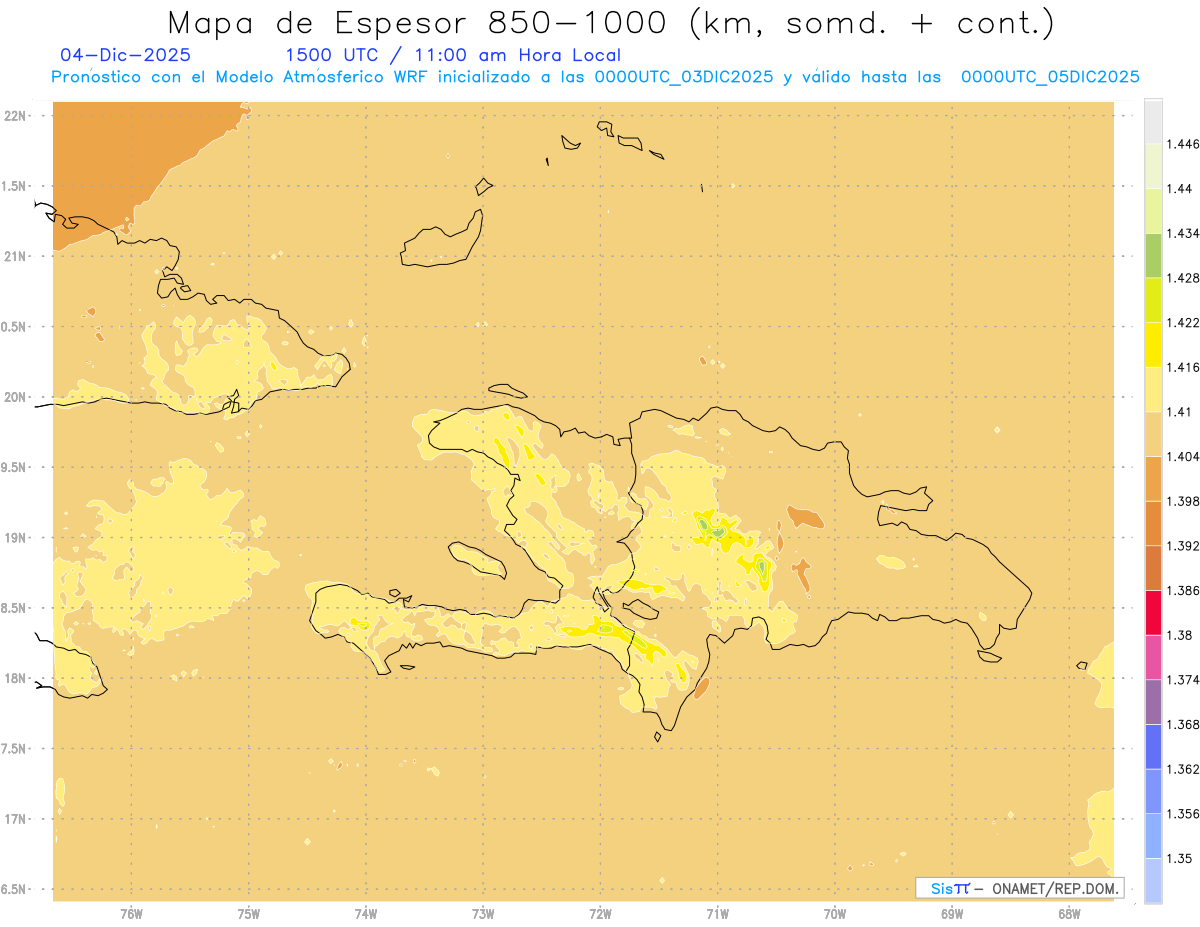Pick the purple legend swatch between 1.368 and 1.374

(x=1153, y=702)
